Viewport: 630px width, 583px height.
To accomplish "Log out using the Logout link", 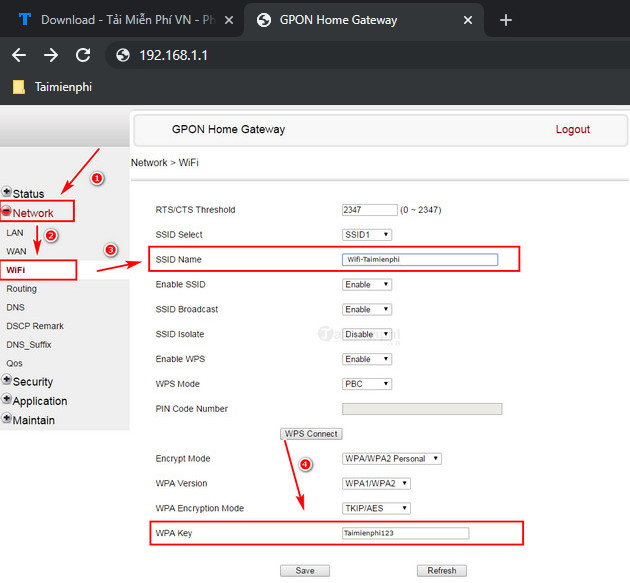I will tap(573, 129).
